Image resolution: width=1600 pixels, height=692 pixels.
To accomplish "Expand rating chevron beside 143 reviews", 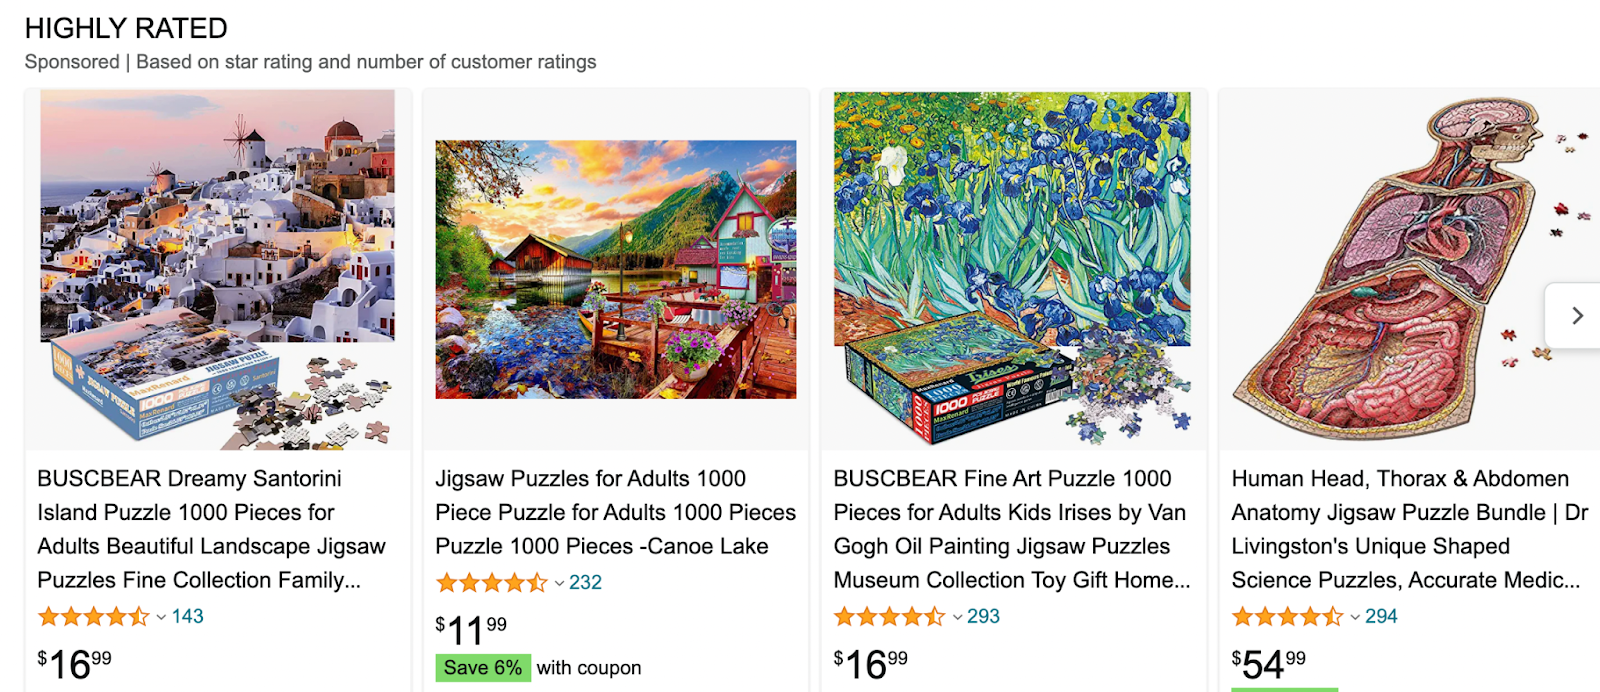I will [161, 617].
